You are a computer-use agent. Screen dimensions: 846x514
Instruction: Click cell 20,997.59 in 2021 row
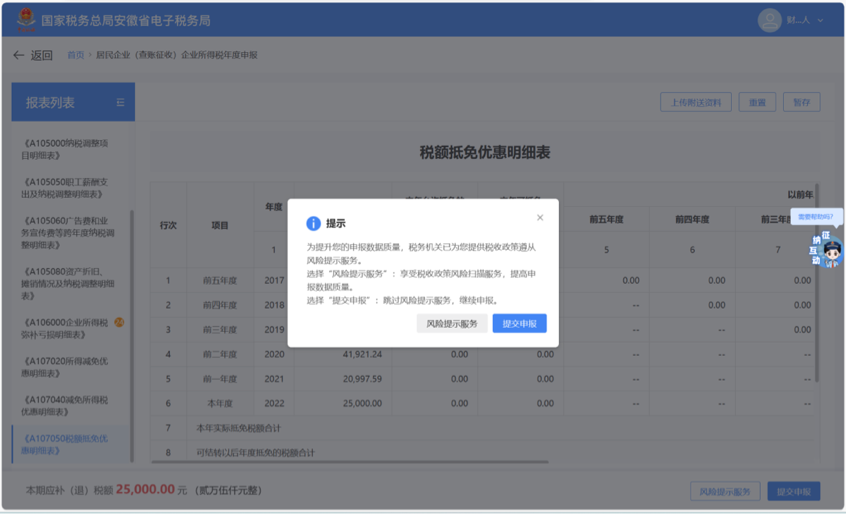click(x=362, y=379)
